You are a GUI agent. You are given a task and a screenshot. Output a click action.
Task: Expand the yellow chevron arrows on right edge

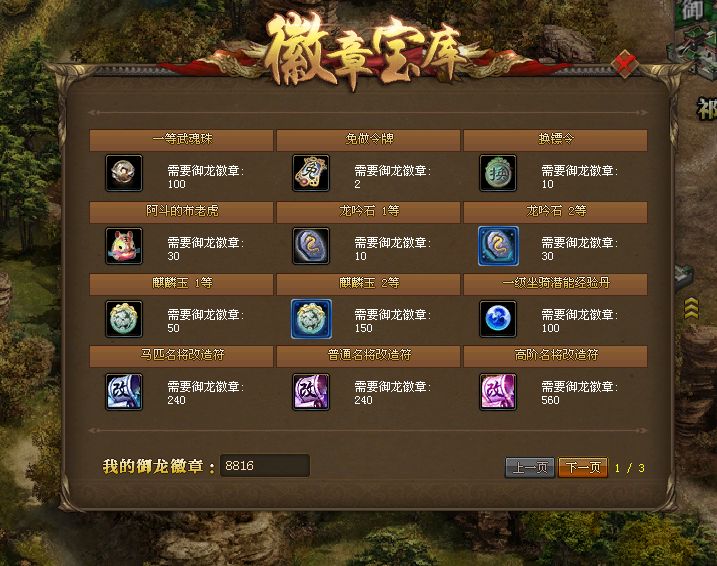pyautogui.click(x=691, y=308)
